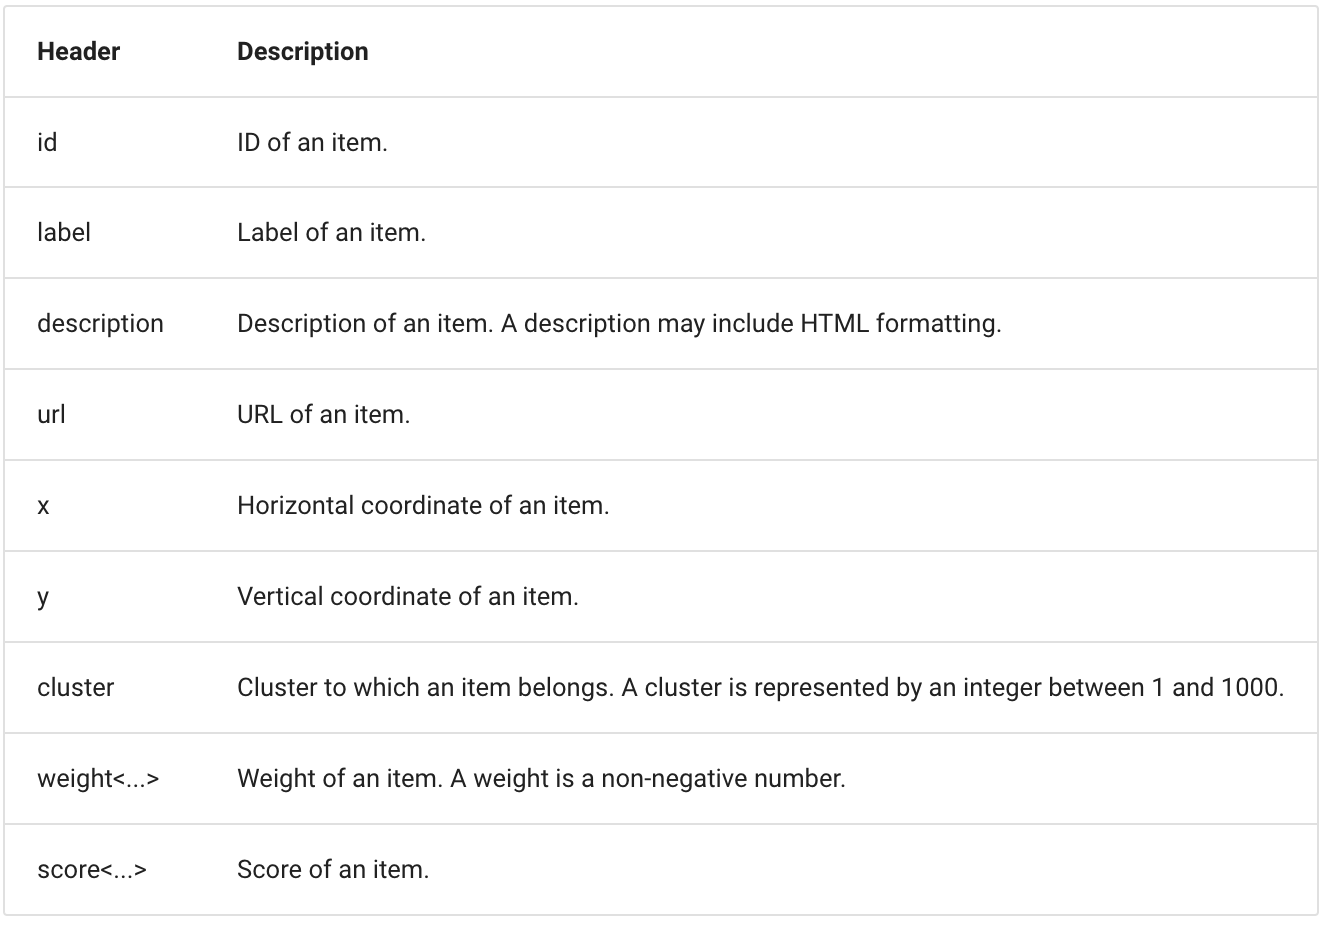Click the "URL of an item." text
The width and height of the screenshot is (1336, 930).
click(323, 415)
